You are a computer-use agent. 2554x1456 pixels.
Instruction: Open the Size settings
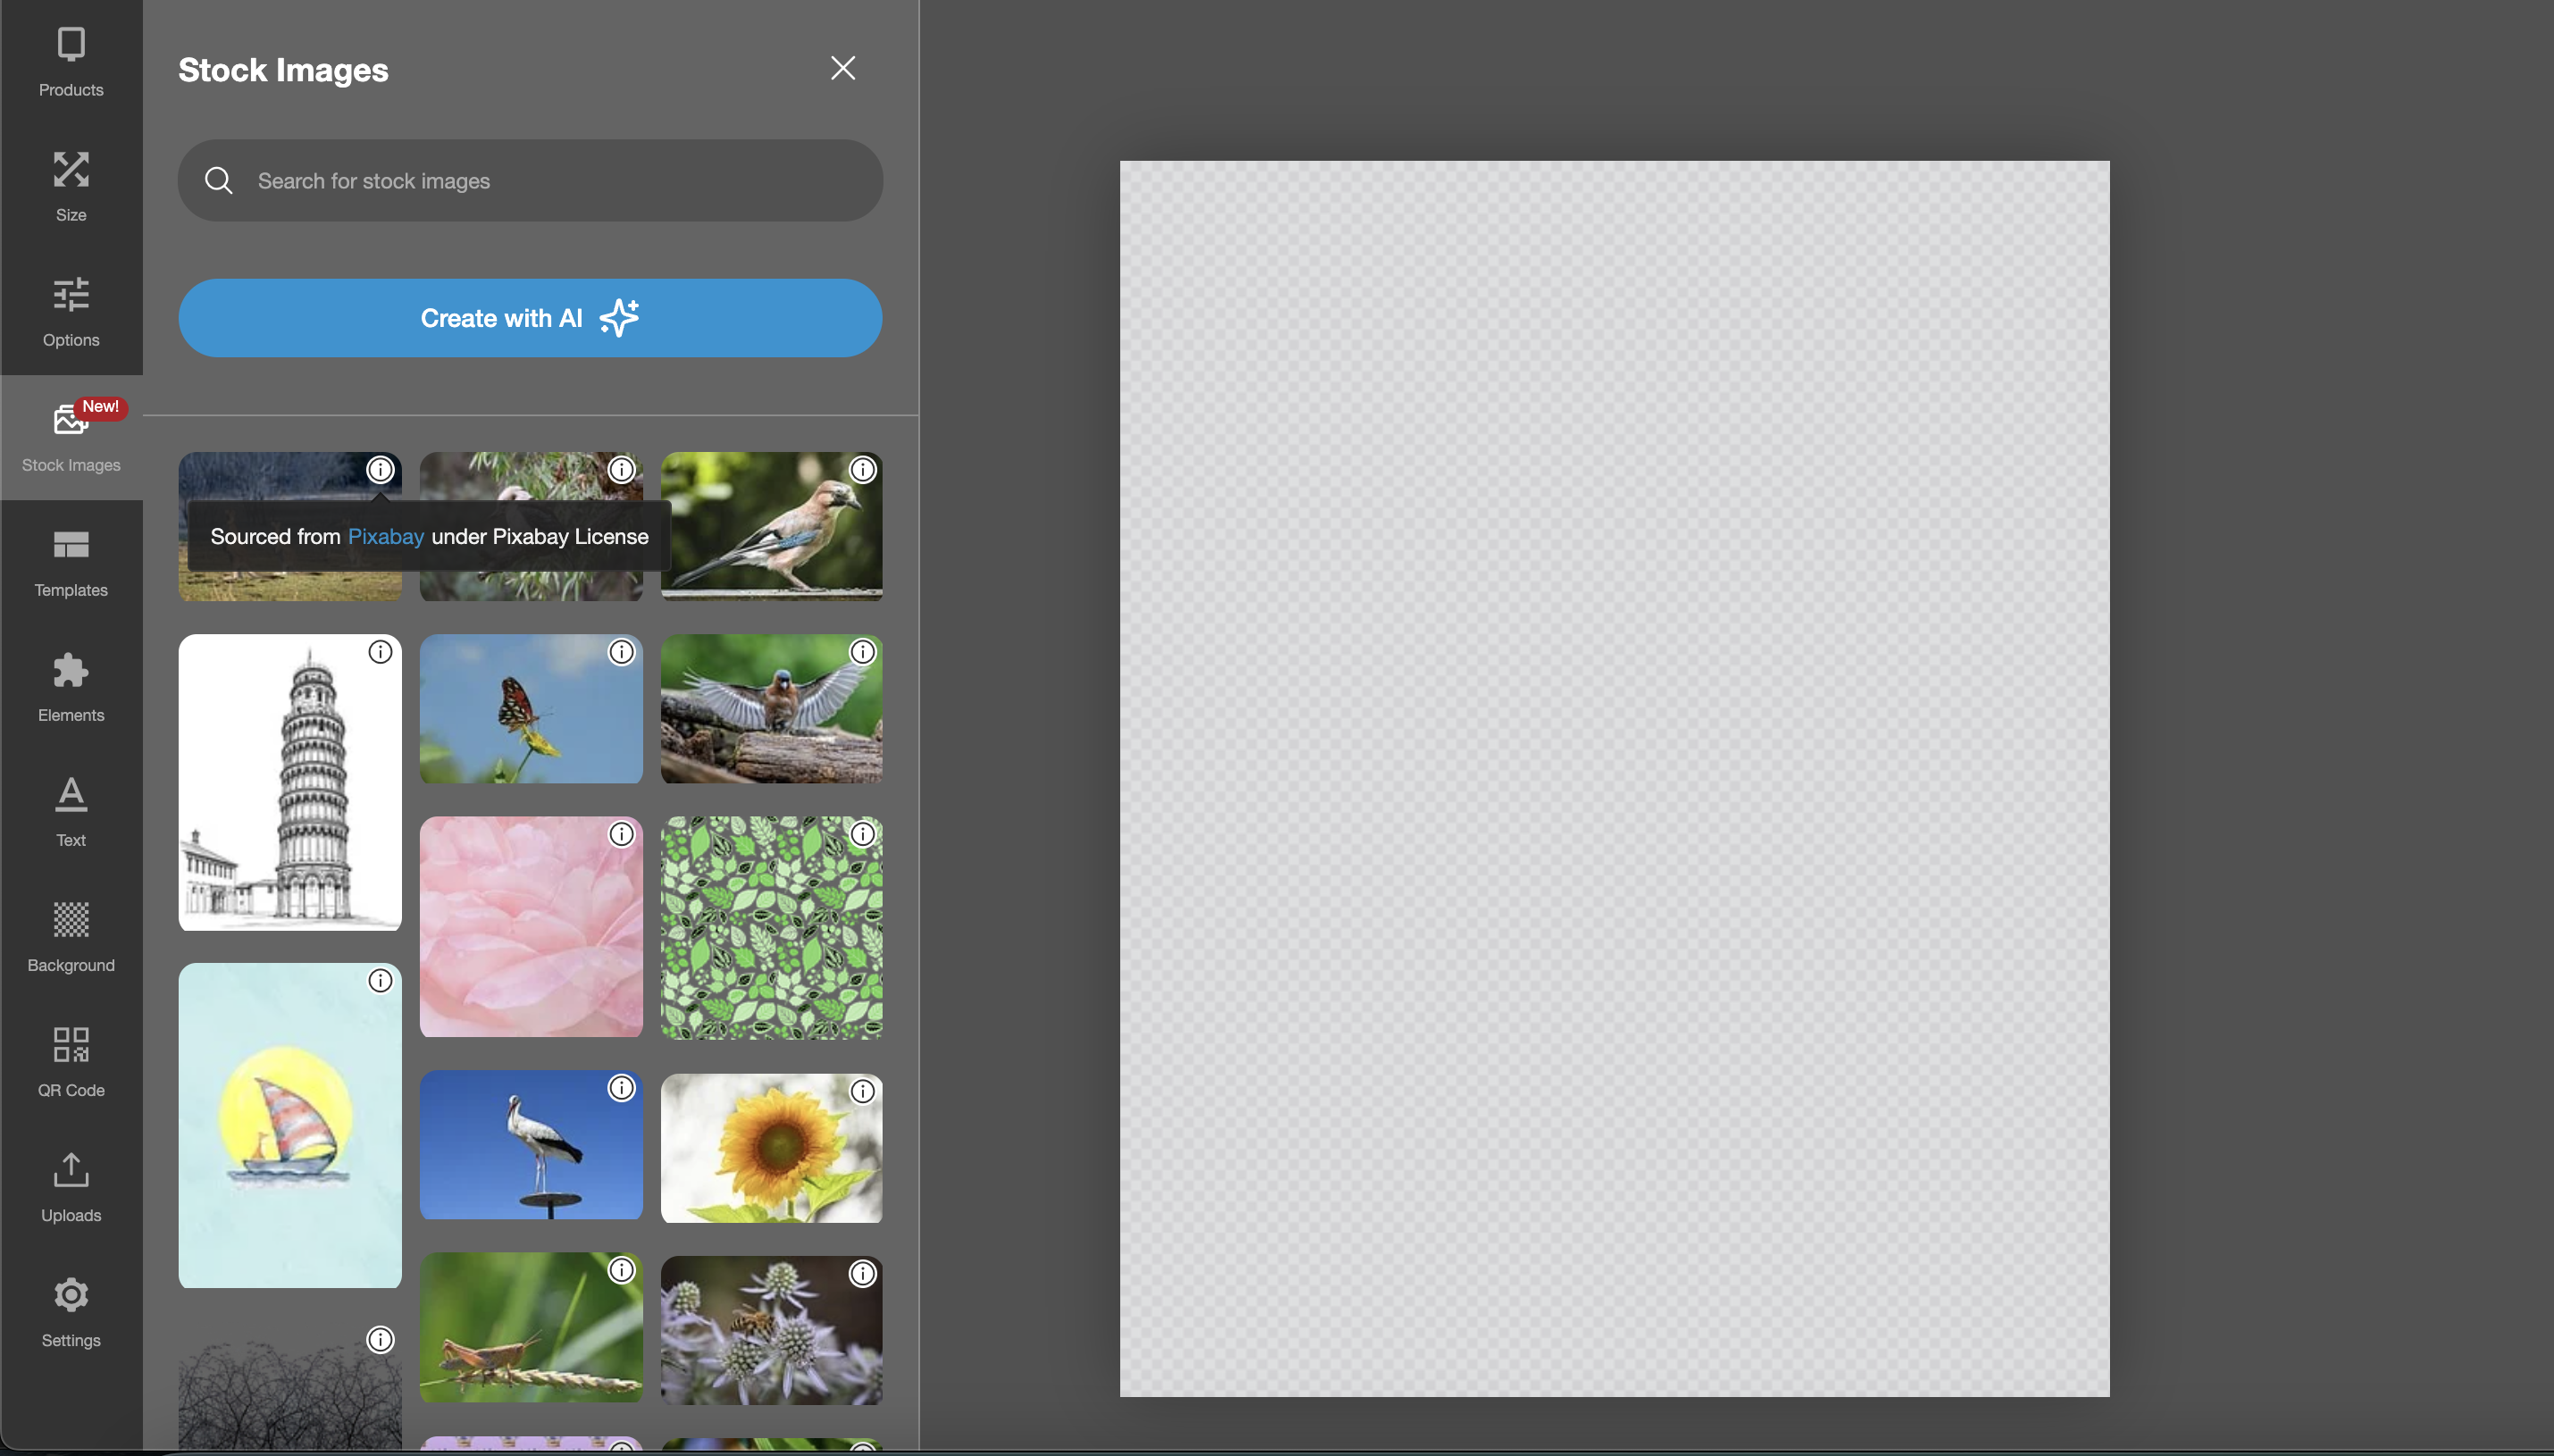point(71,187)
